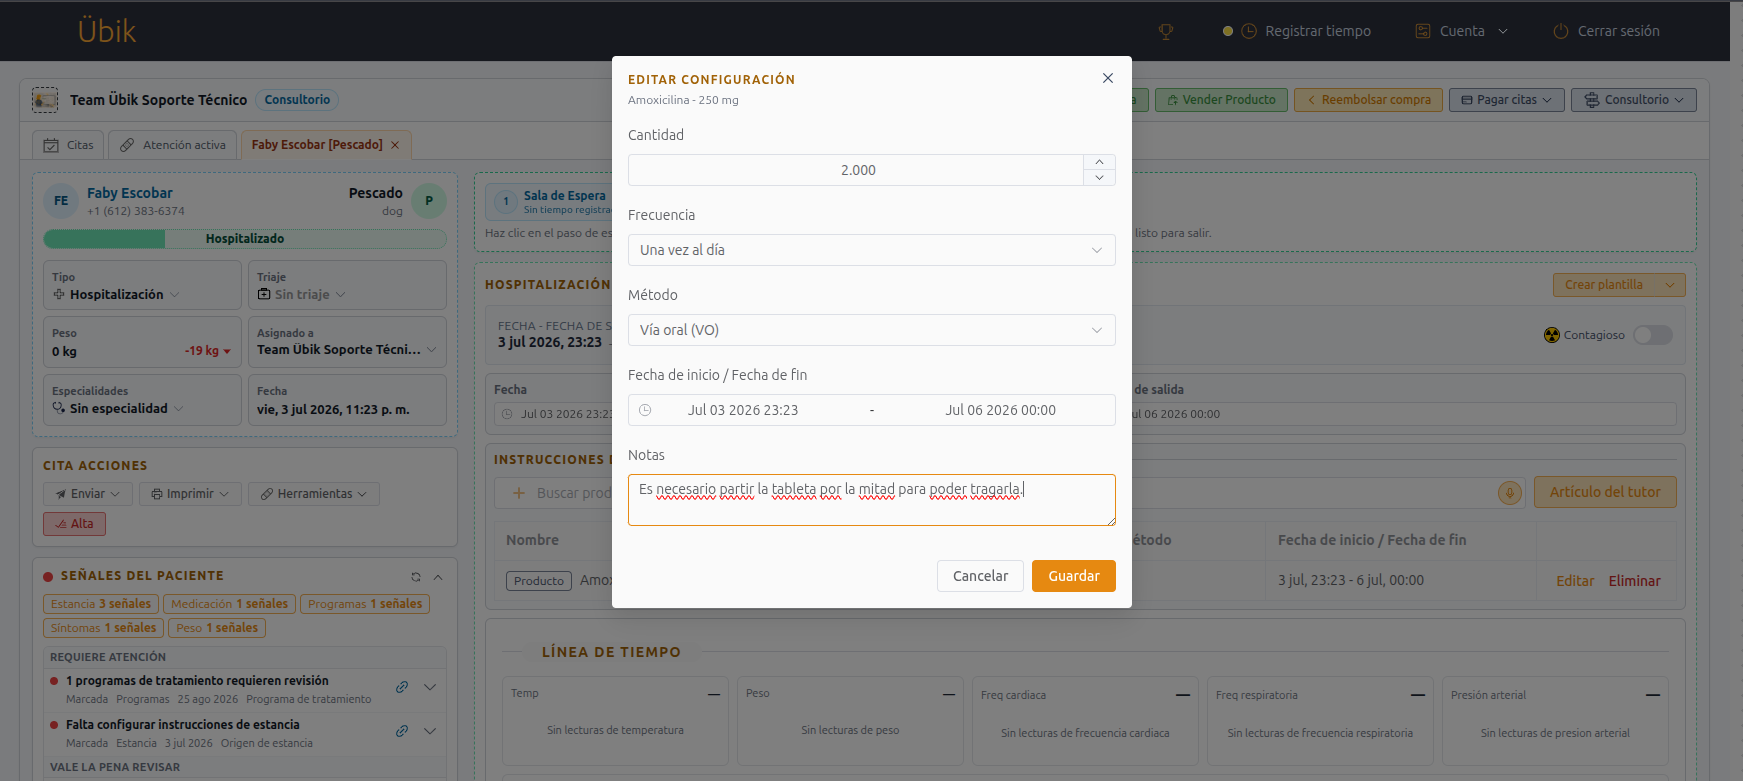The height and width of the screenshot is (781, 1743).
Task: Expand programas de tratamiento signal row
Action: click(x=430, y=687)
